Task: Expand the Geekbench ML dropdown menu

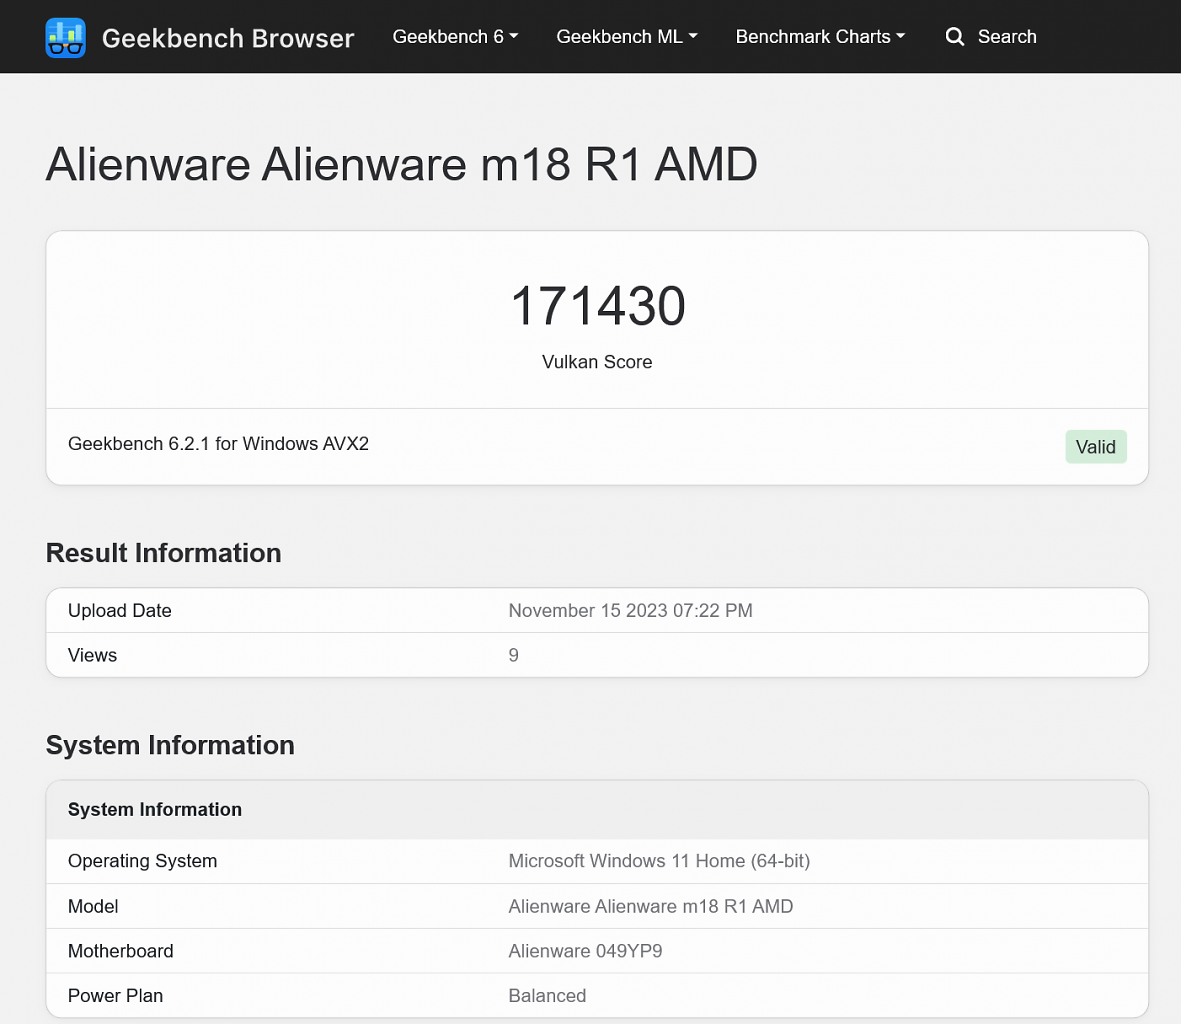Action: pyautogui.click(x=627, y=37)
